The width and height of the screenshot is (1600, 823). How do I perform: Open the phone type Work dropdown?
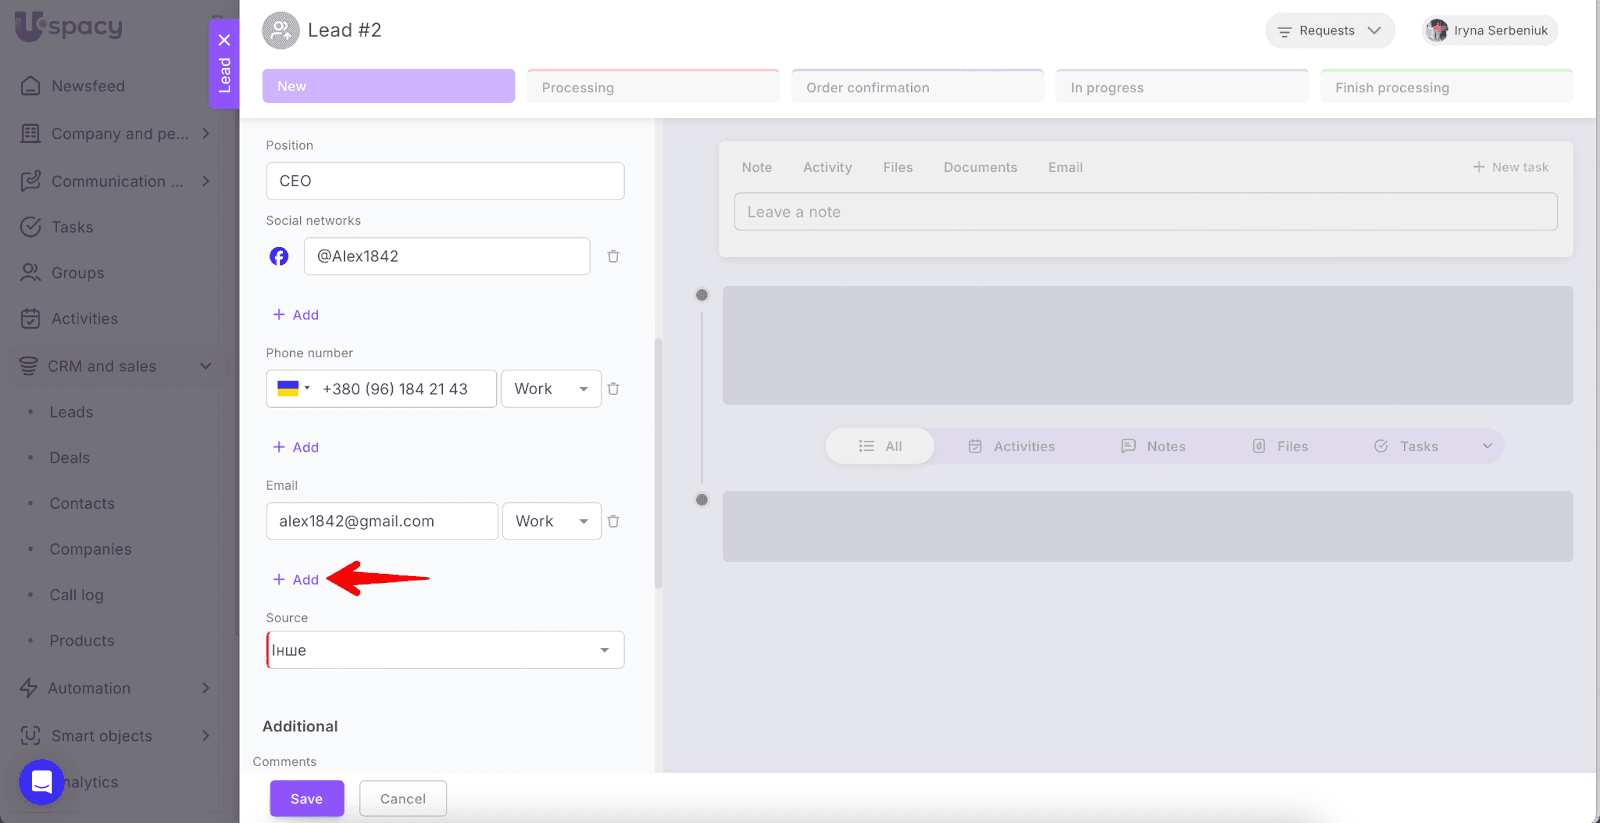pyautogui.click(x=551, y=389)
